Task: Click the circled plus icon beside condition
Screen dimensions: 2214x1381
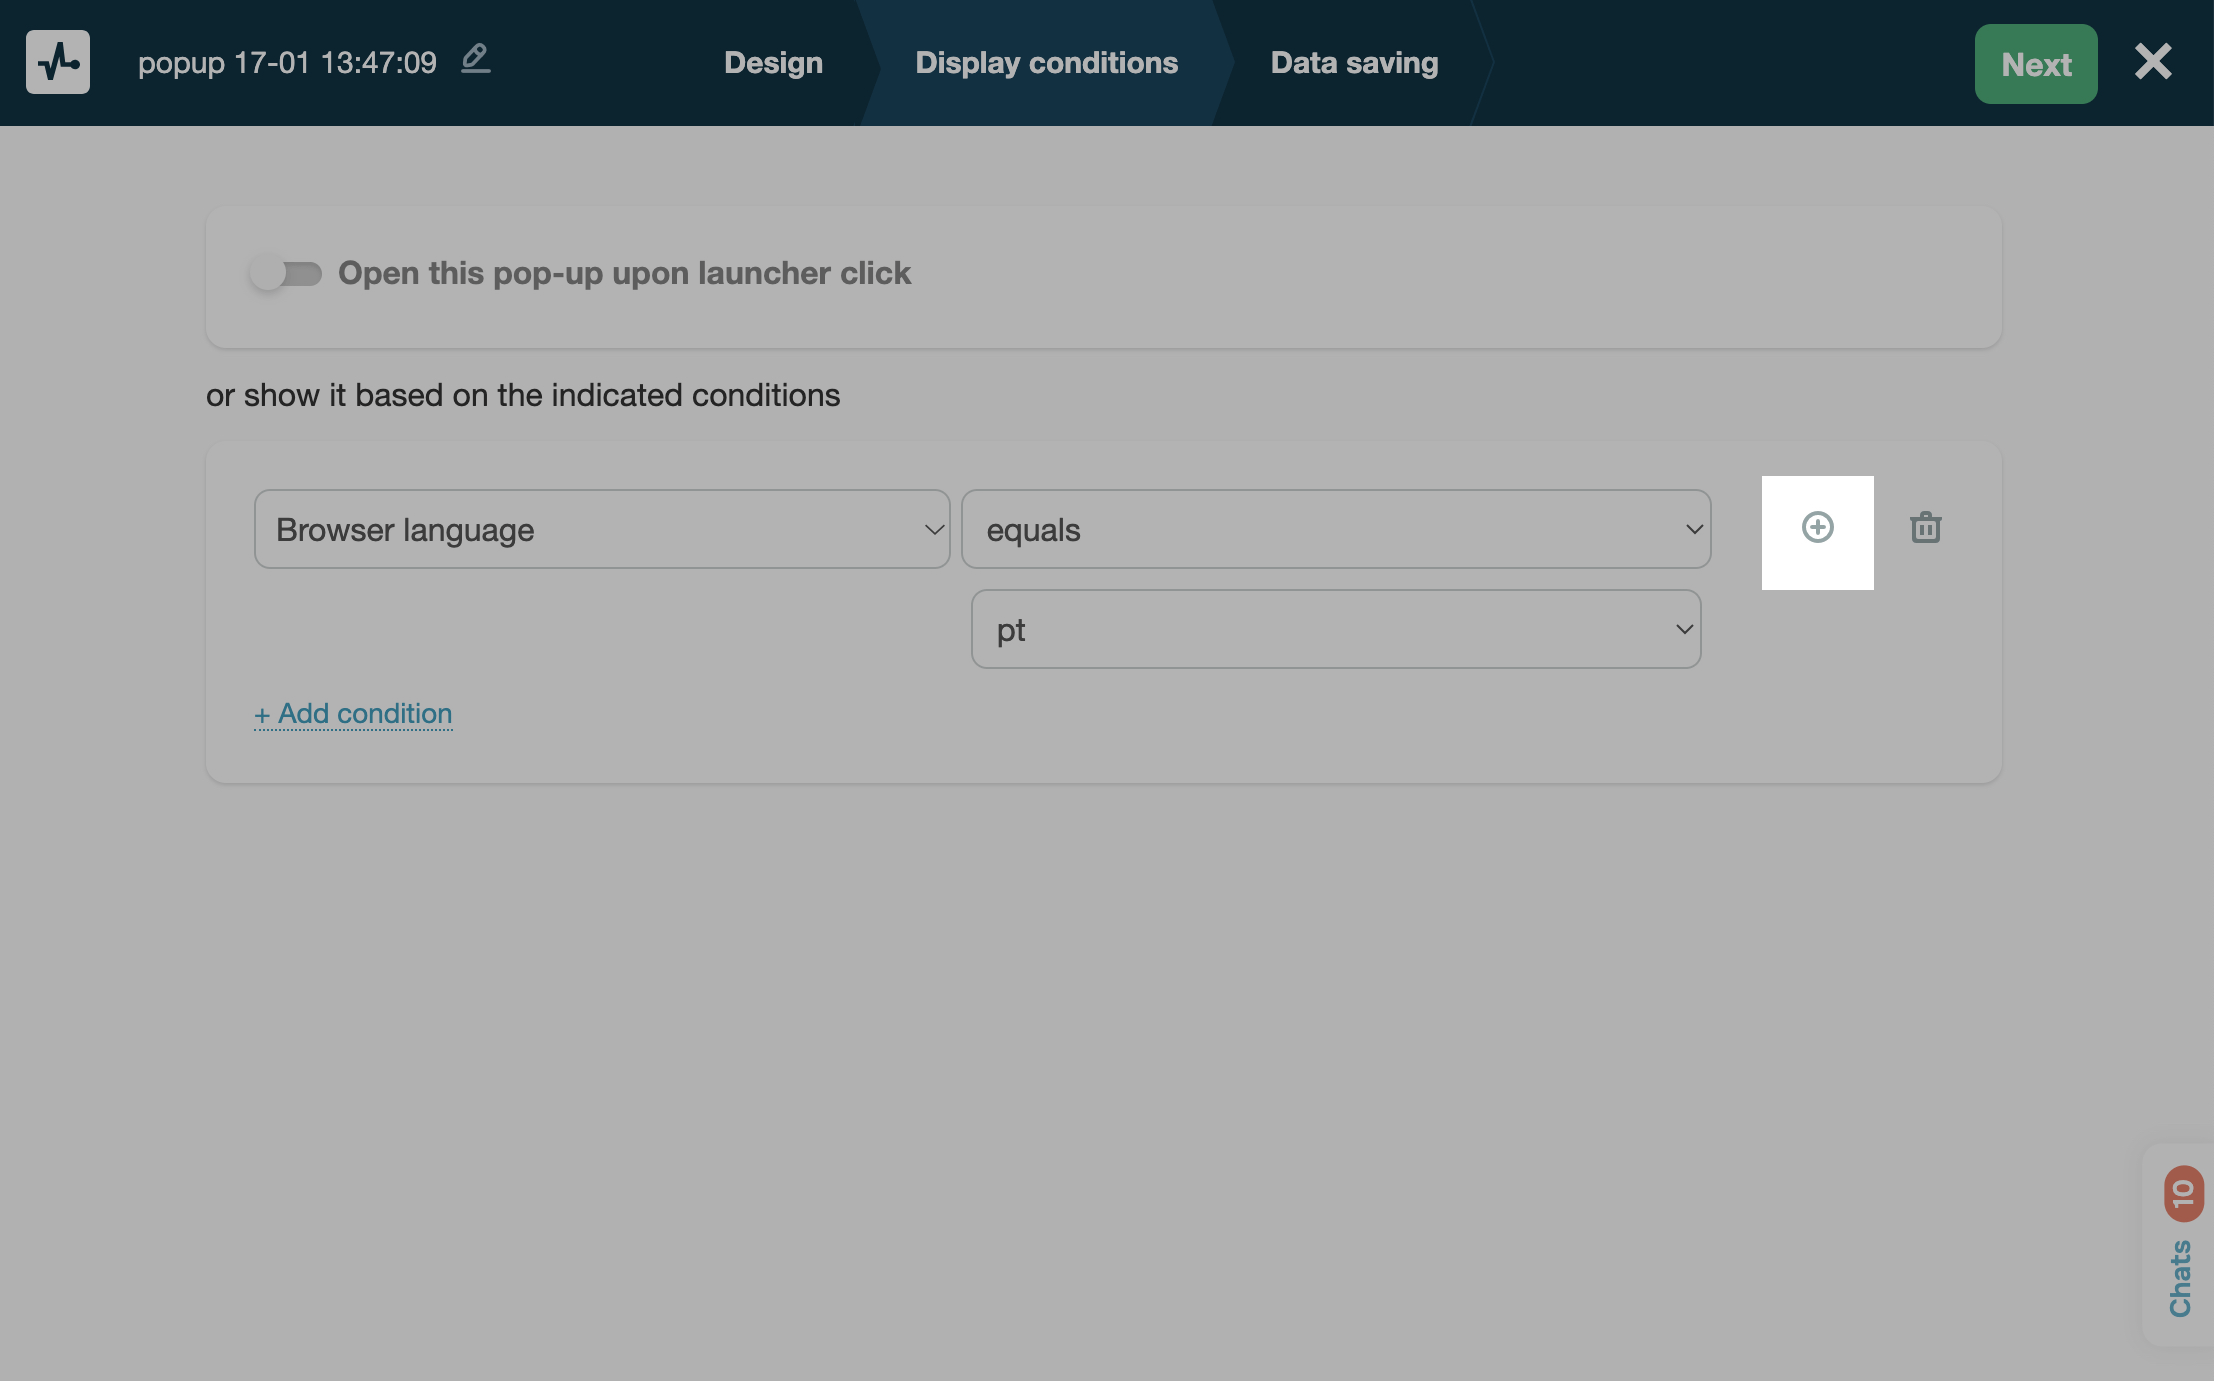Action: (1817, 528)
